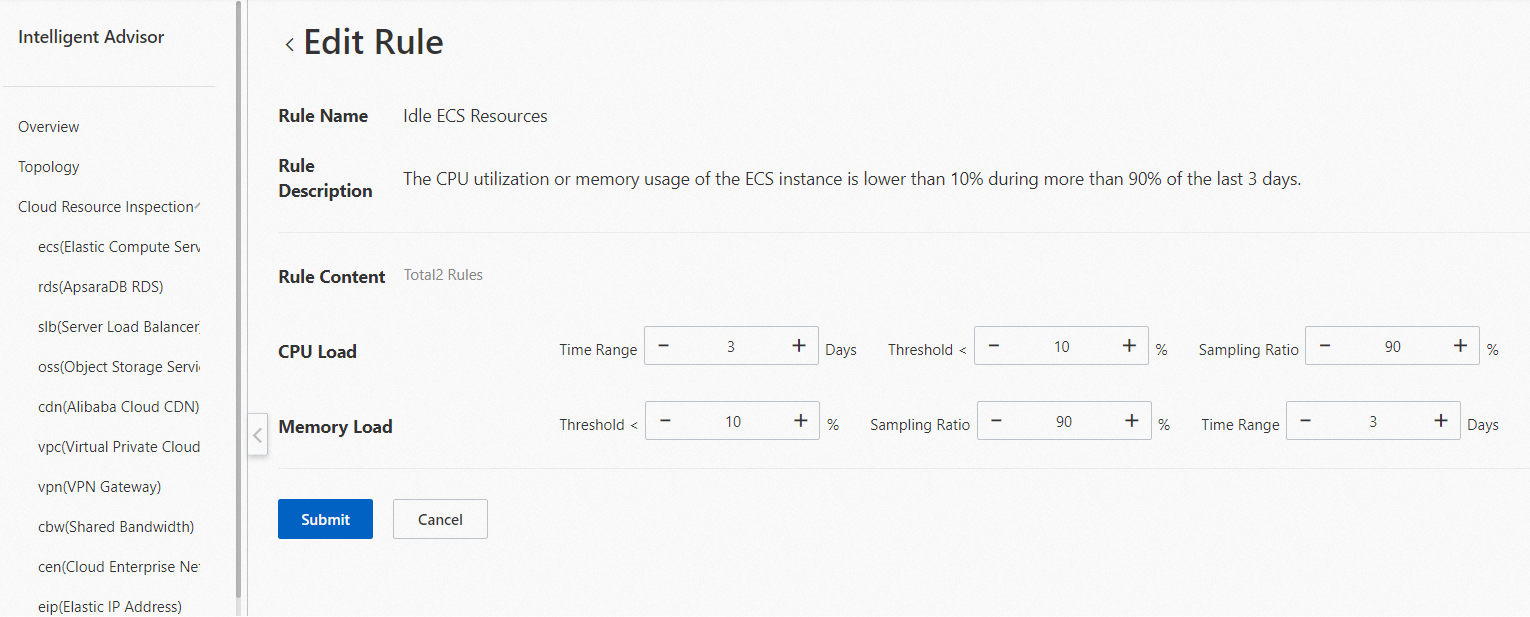This screenshot has width=1530, height=617.
Task: Increase the Memory Load Threshold value
Action: tap(801, 421)
